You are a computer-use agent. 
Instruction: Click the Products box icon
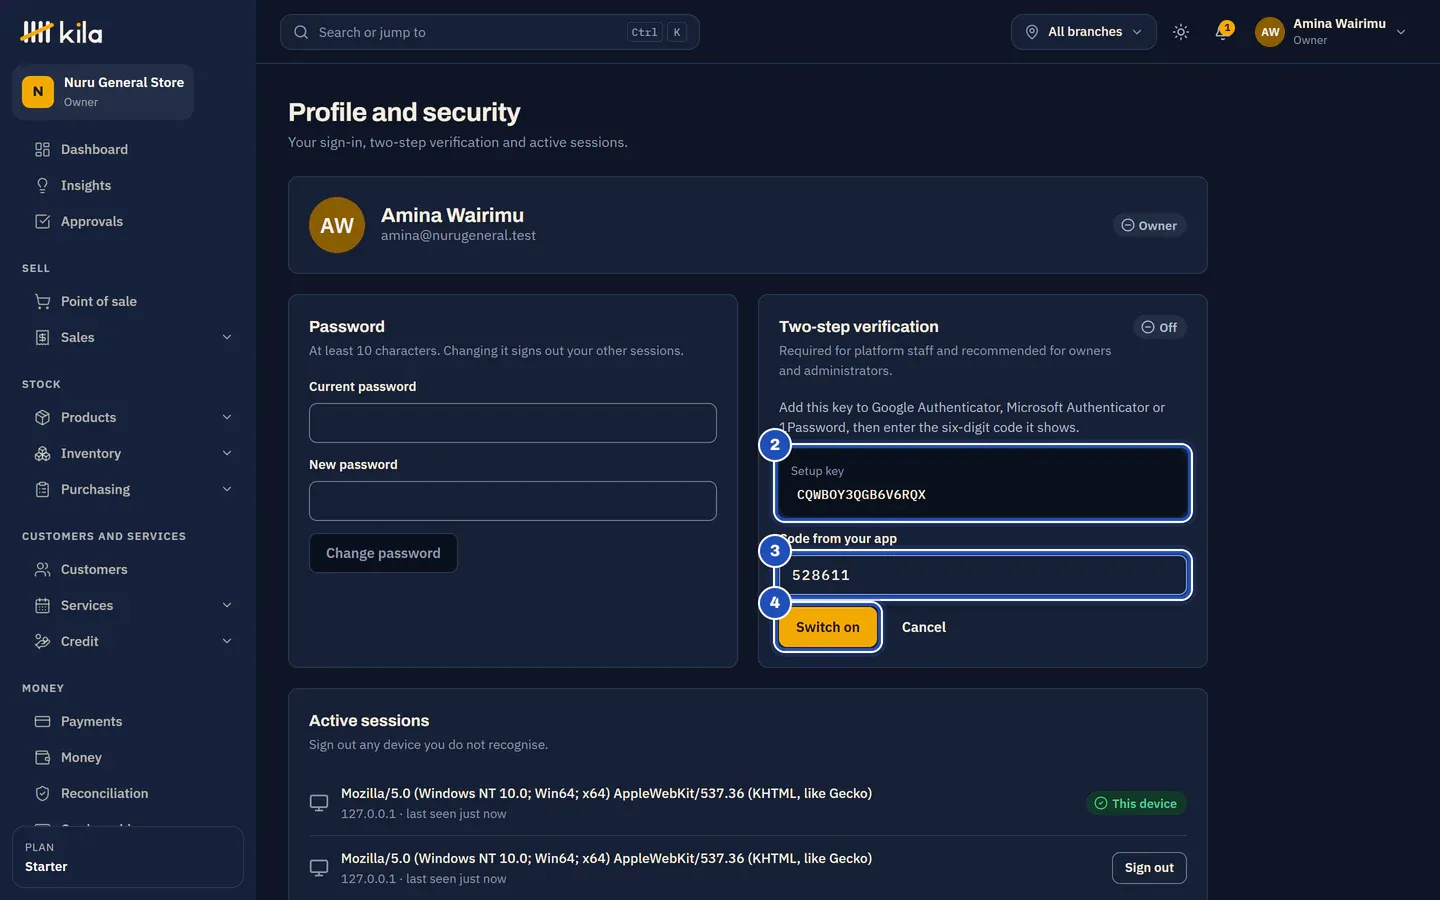click(x=42, y=418)
